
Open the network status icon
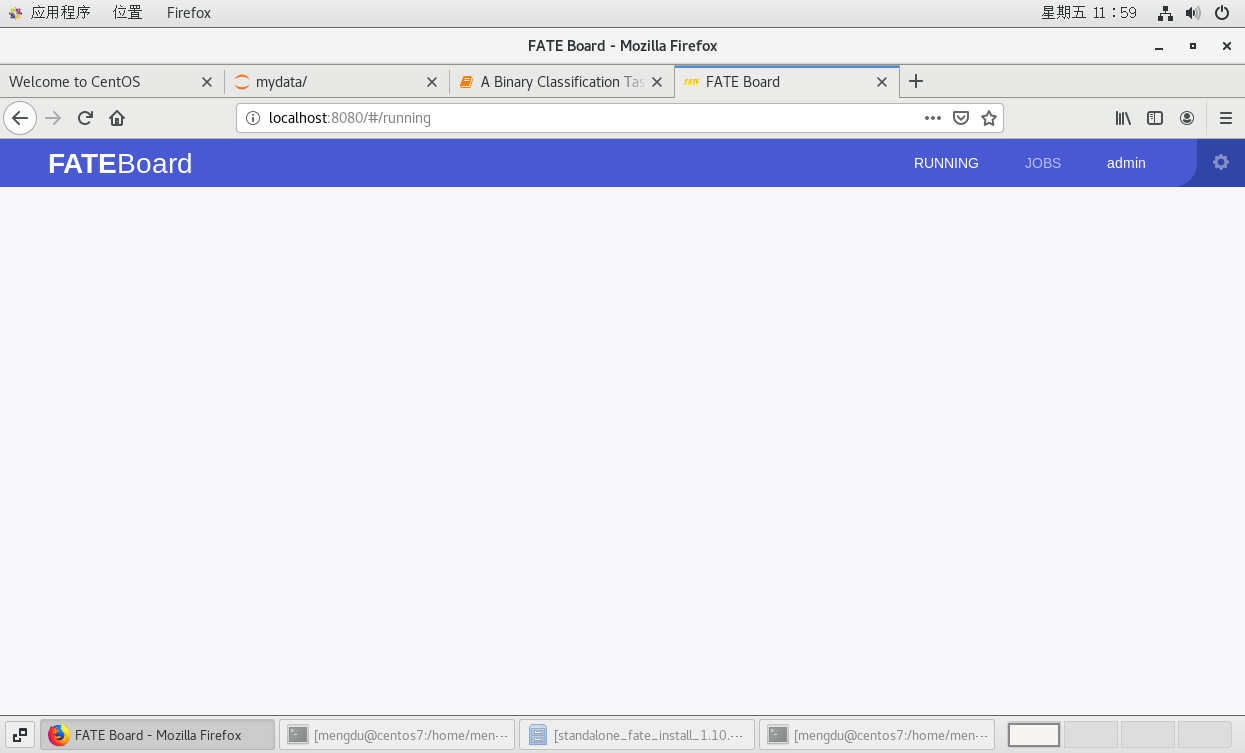[x=1165, y=13]
